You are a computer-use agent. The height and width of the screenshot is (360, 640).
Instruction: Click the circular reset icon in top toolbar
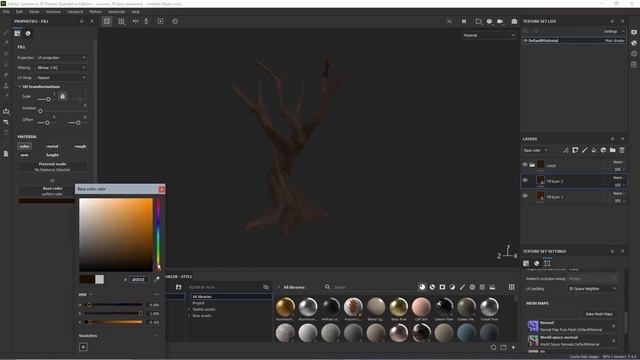click(x=175, y=21)
